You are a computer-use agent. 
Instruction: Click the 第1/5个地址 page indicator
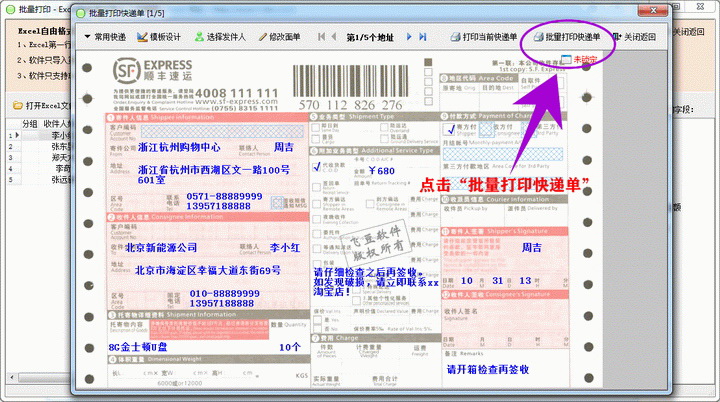pyautogui.click(x=370, y=38)
